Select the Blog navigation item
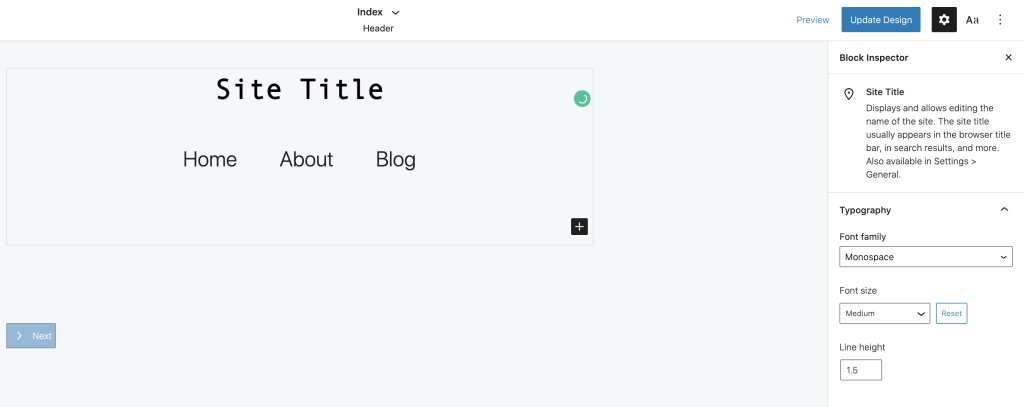This screenshot has width=1024, height=407. (x=396, y=159)
